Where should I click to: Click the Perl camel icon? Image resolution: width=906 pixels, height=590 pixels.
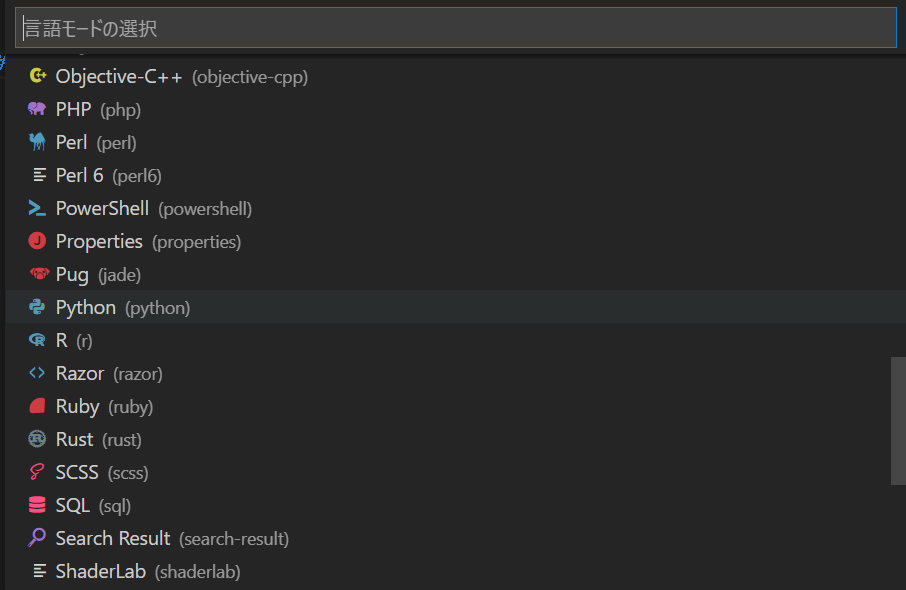click(x=37, y=142)
